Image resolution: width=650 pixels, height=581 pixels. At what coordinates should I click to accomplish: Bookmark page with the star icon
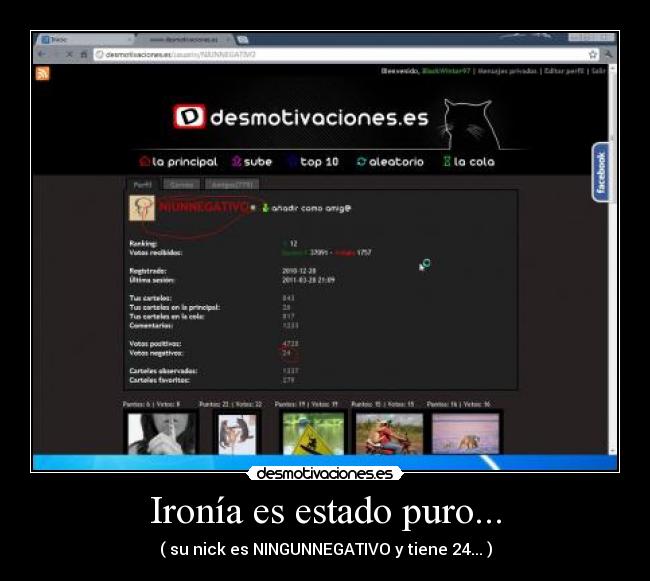pyautogui.click(x=593, y=54)
